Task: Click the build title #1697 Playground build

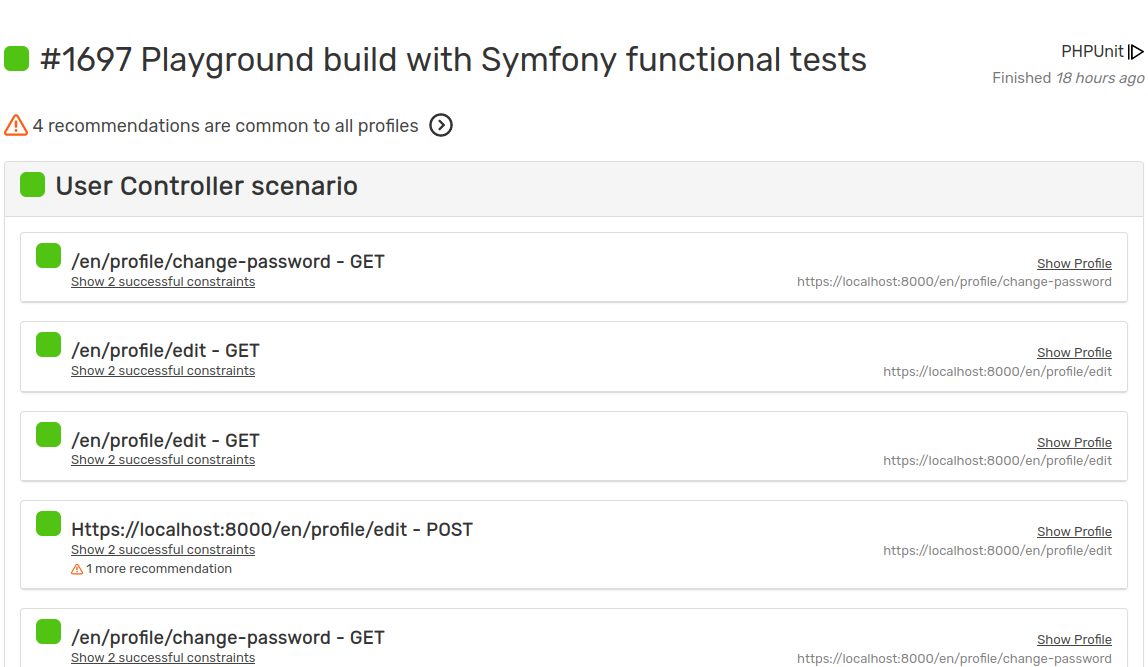Action: point(452,60)
